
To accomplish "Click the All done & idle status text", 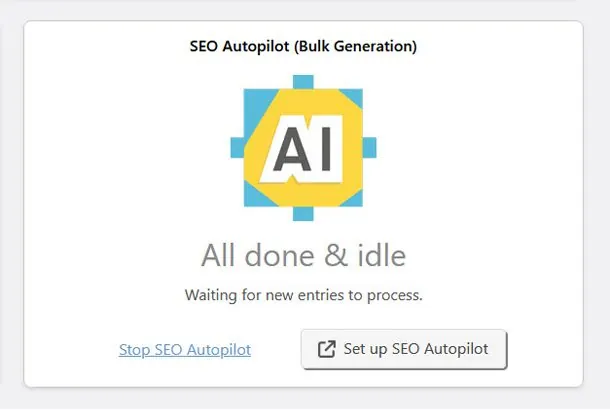I will click(x=303, y=255).
